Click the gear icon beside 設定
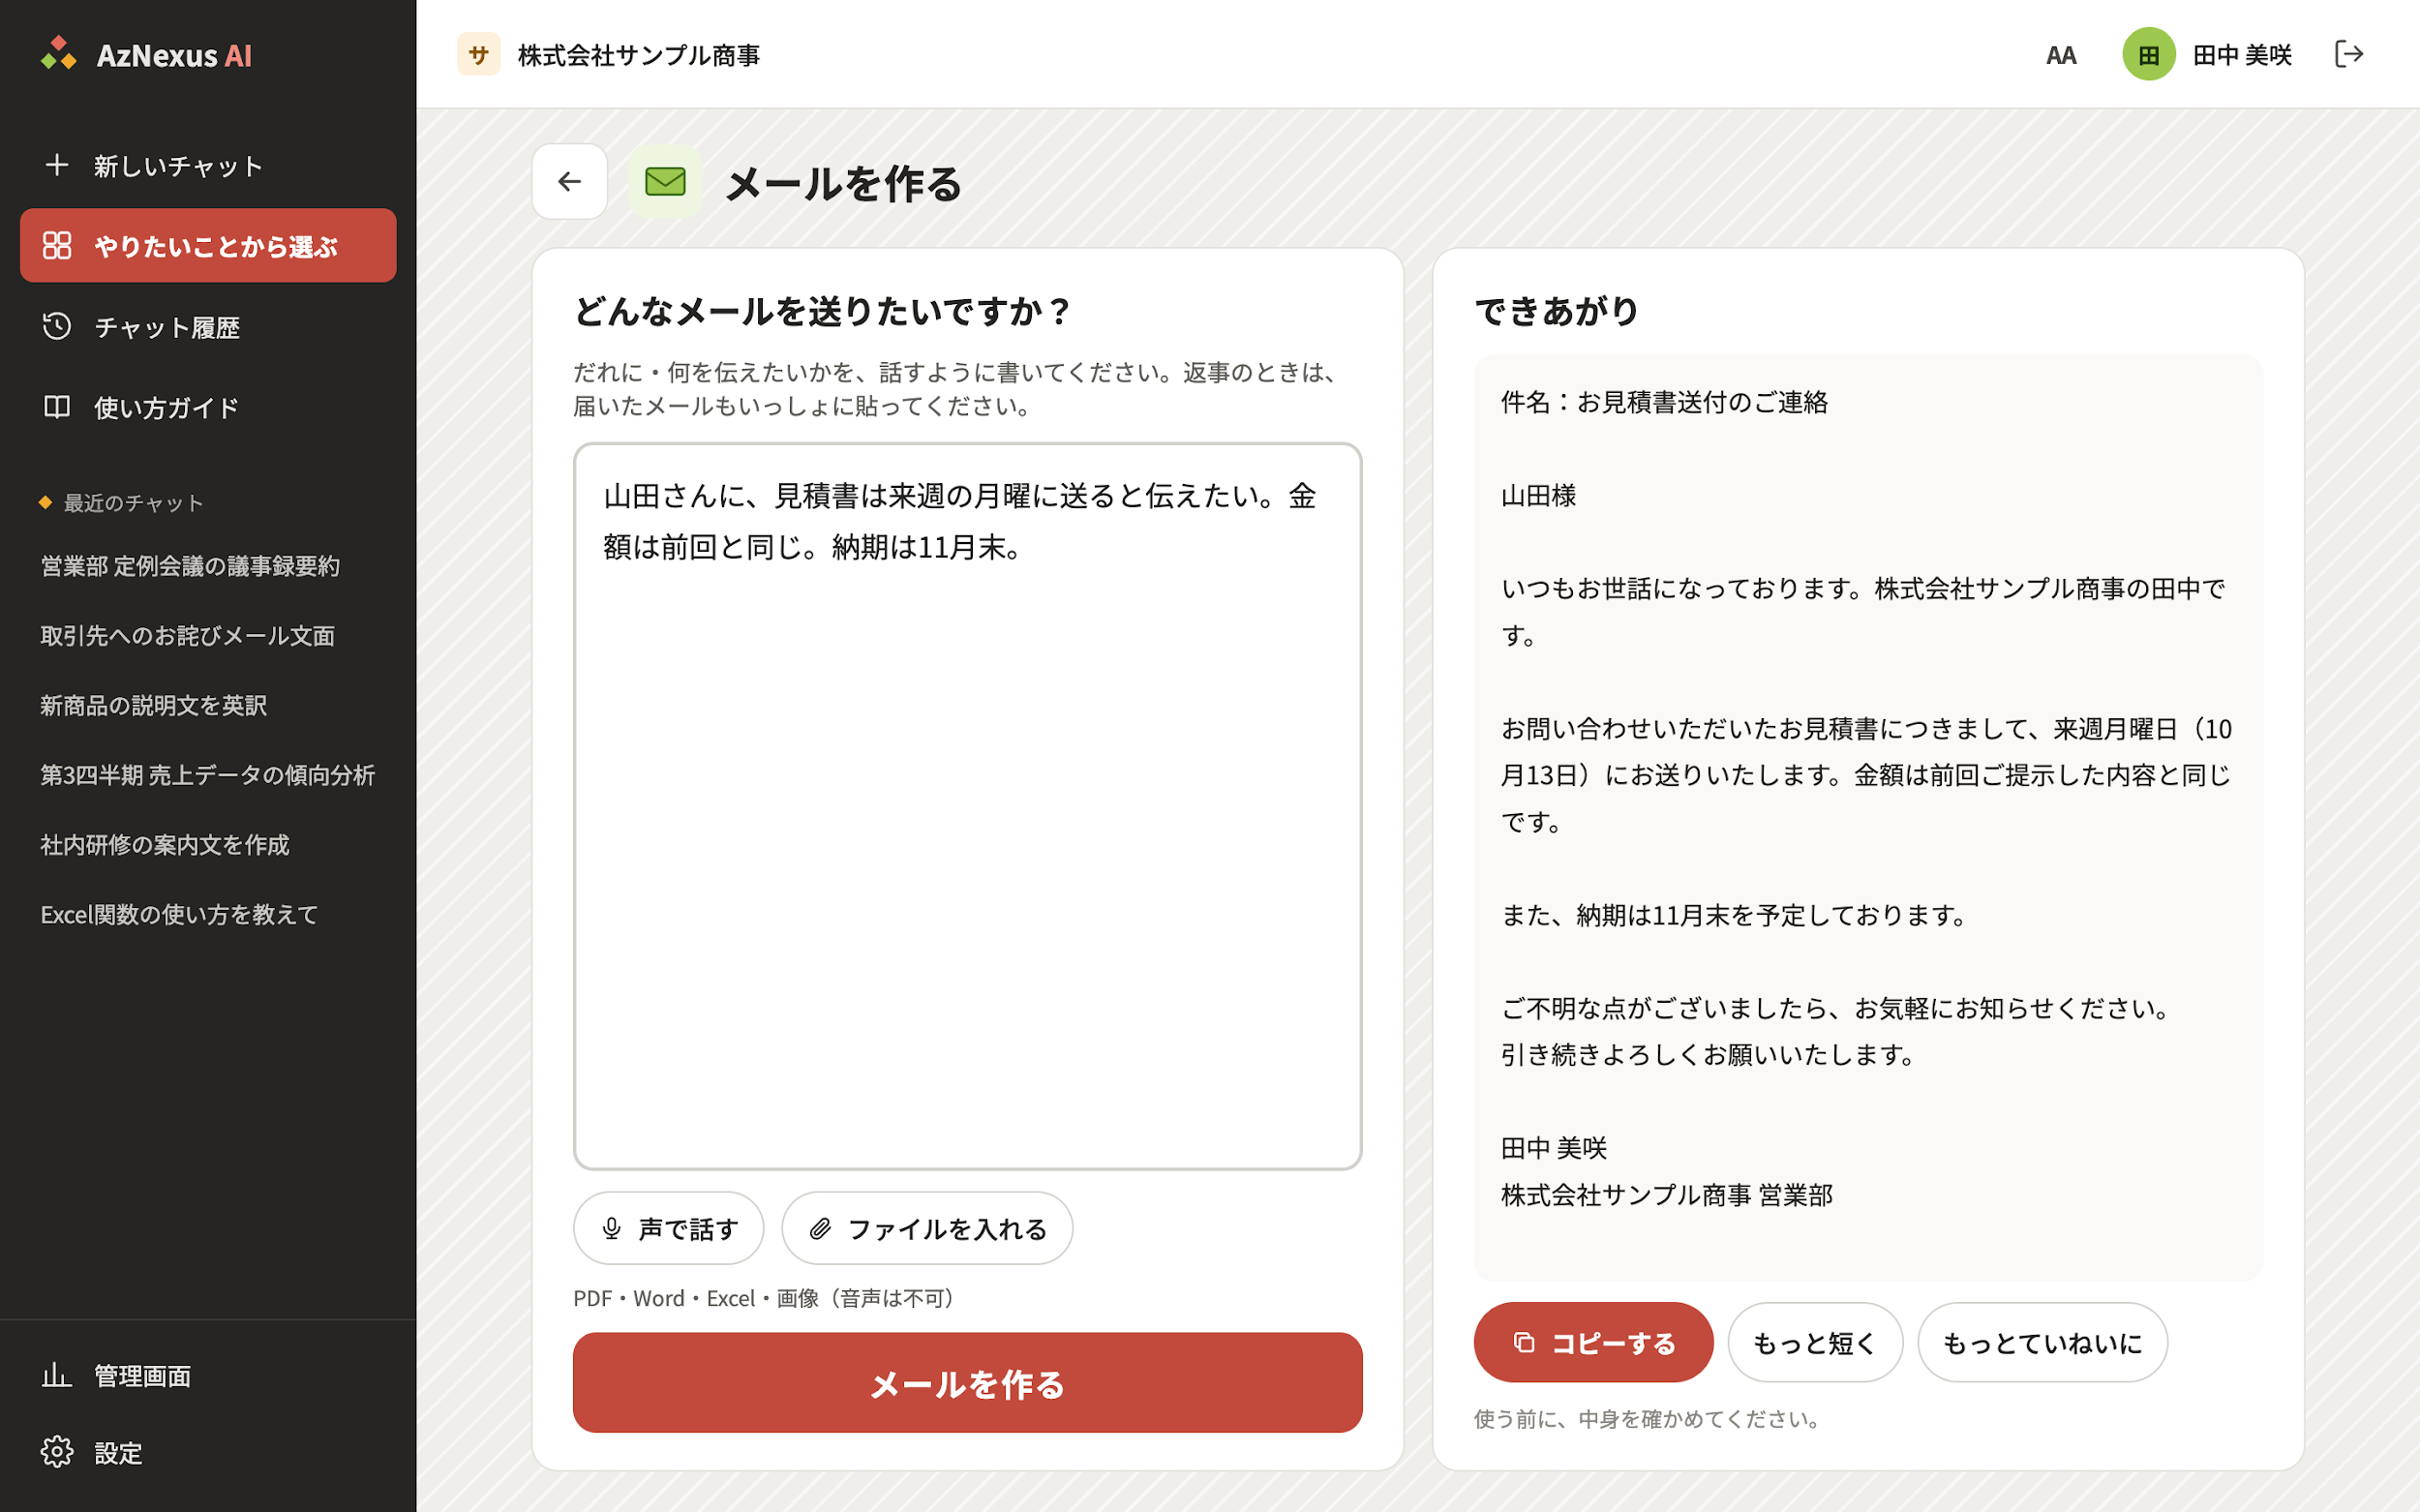This screenshot has height=1512, width=2420. pos(57,1452)
